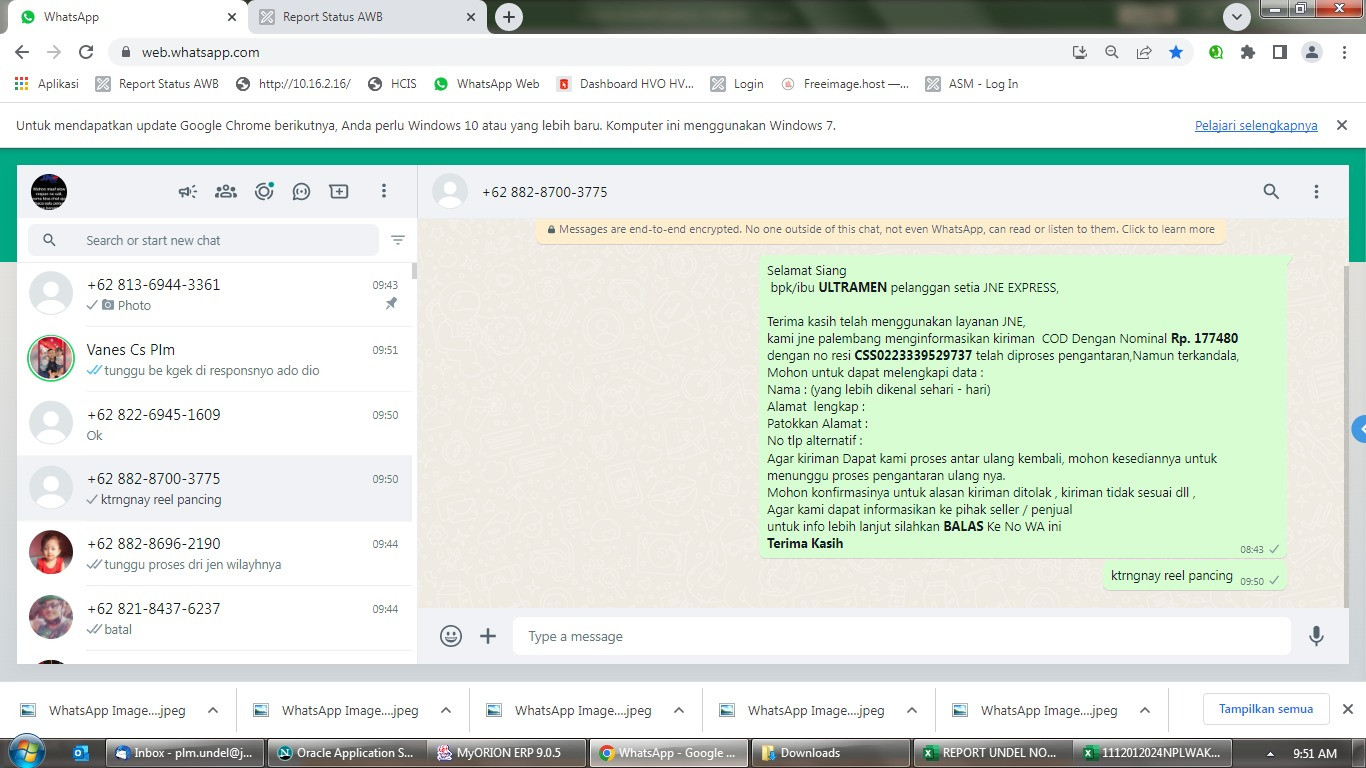Open the Chrome three-dot menu

(1343, 52)
